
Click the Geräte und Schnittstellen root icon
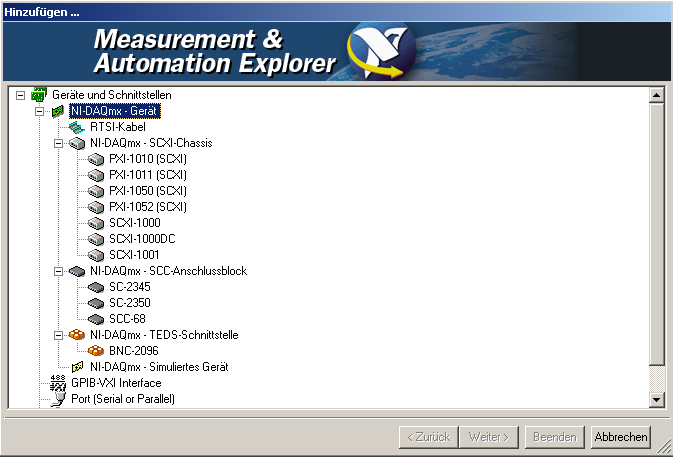38,95
